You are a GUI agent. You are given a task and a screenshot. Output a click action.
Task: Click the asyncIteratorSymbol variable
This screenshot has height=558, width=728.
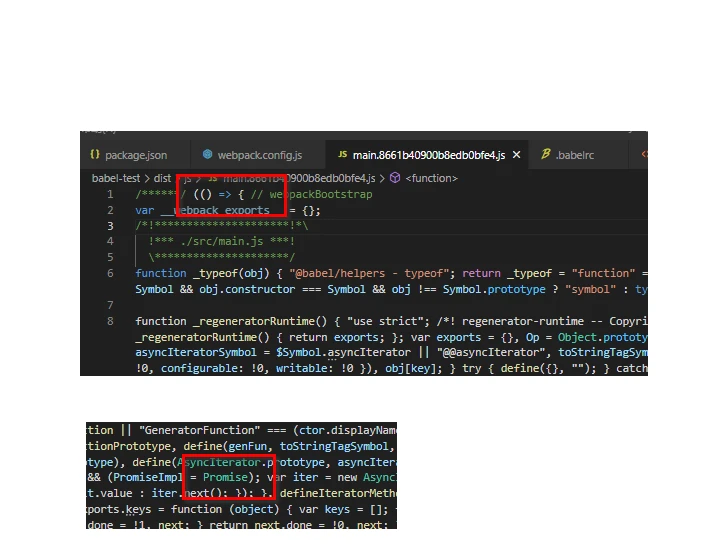coord(195,352)
